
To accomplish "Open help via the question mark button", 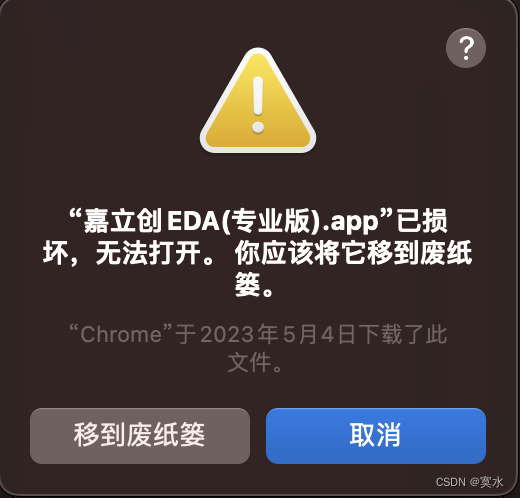I will [466, 48].
